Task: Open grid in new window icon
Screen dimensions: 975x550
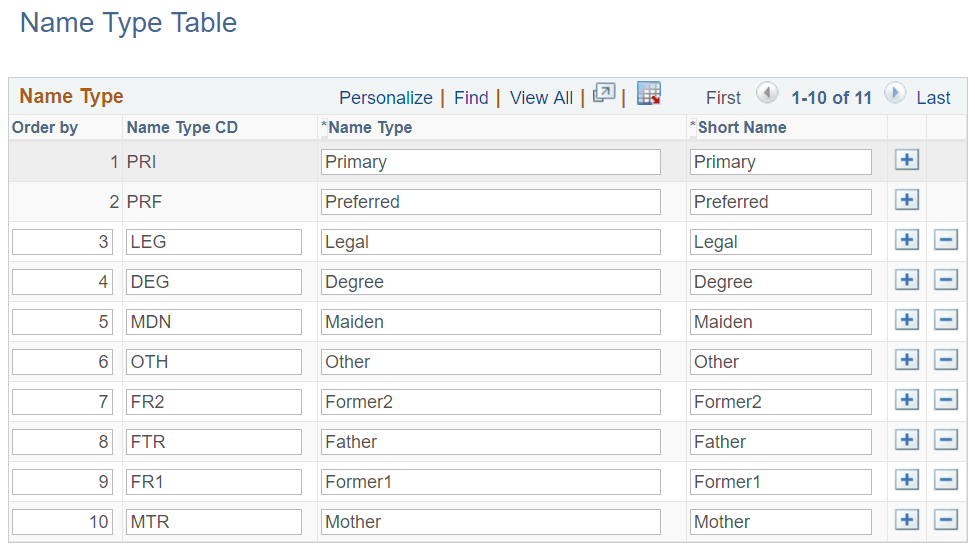Action: [604, 94]
